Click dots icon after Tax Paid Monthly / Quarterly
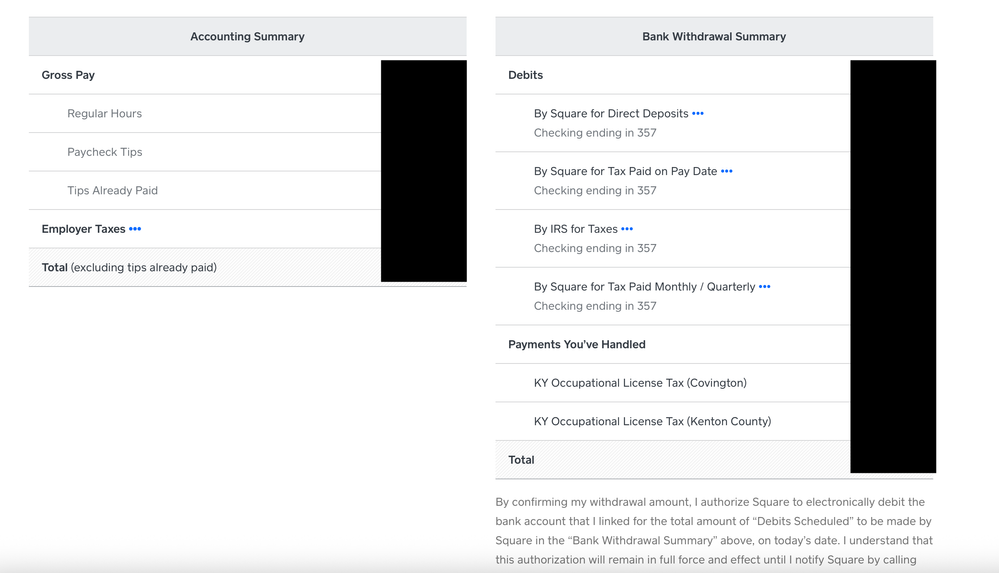The height and width of the screenshot is (573, 999). coord(765,287)
